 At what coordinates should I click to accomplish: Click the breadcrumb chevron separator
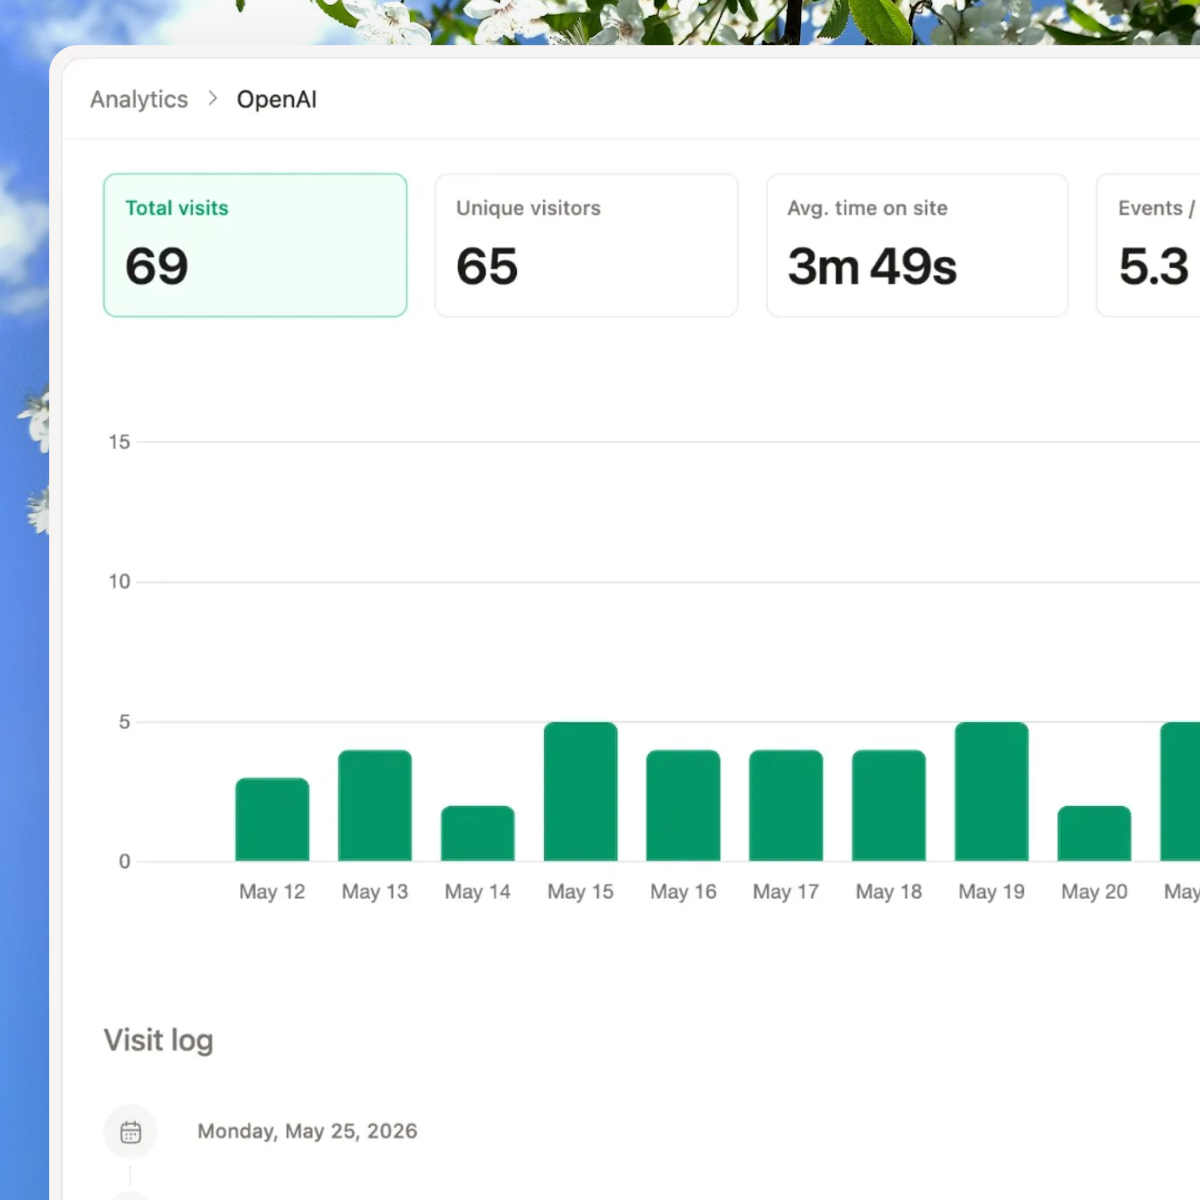click(x=213, y=98)
